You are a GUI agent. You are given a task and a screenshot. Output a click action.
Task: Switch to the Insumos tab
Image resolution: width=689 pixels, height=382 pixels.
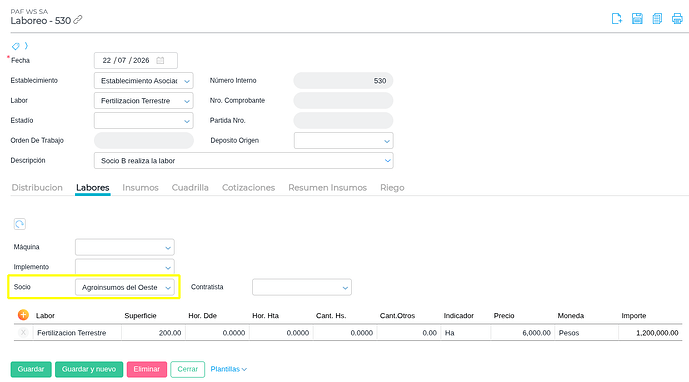click(140, 188)
